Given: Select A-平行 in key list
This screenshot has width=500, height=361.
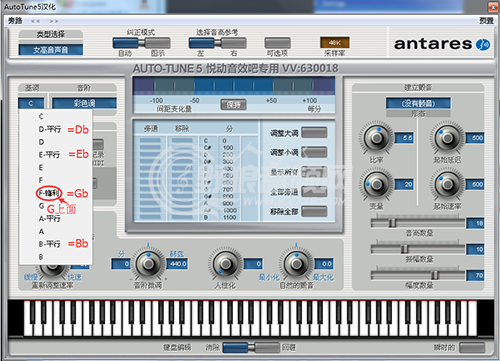Looking at the screenshot, I should [x=49, y=219].
